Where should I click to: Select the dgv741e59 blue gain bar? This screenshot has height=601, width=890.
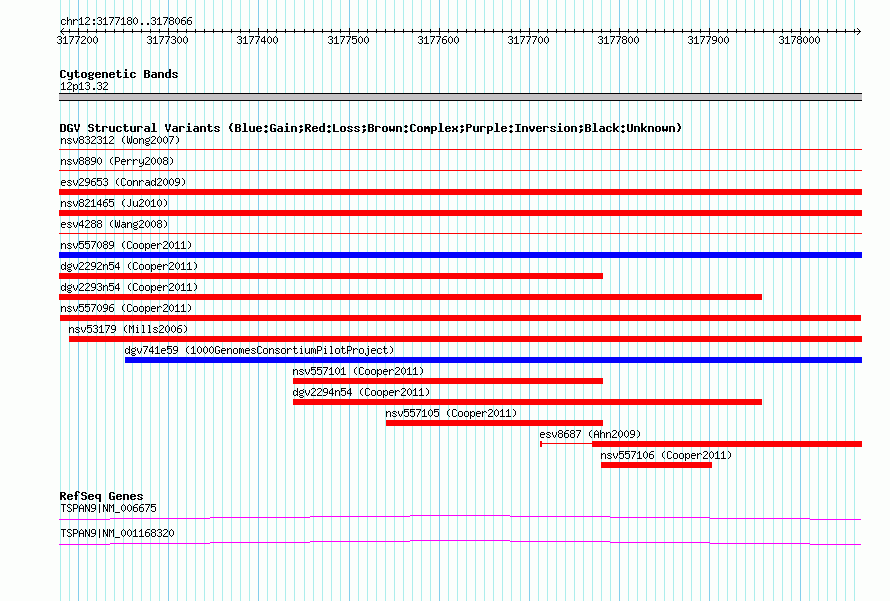[x=493, y=360]
